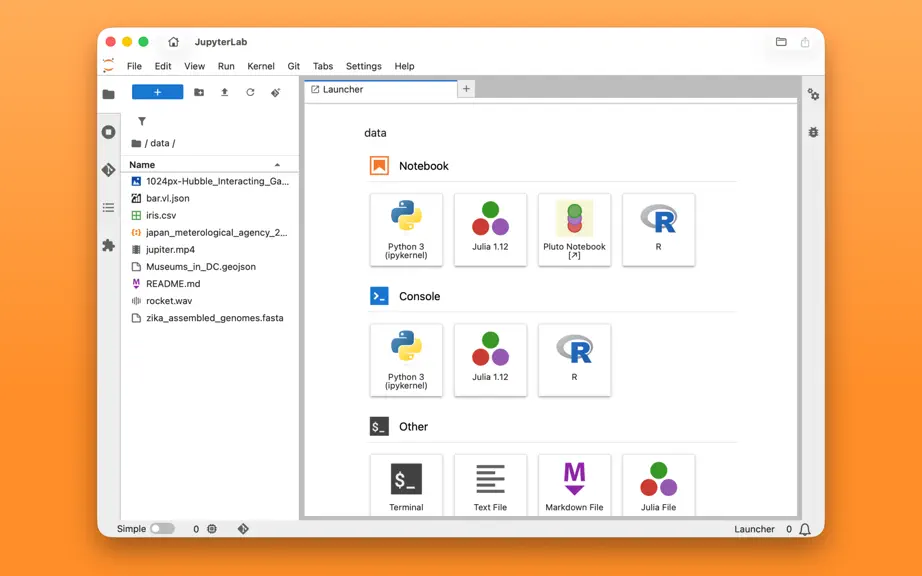Click the Launcher status bar label

(x=754, y=529)
